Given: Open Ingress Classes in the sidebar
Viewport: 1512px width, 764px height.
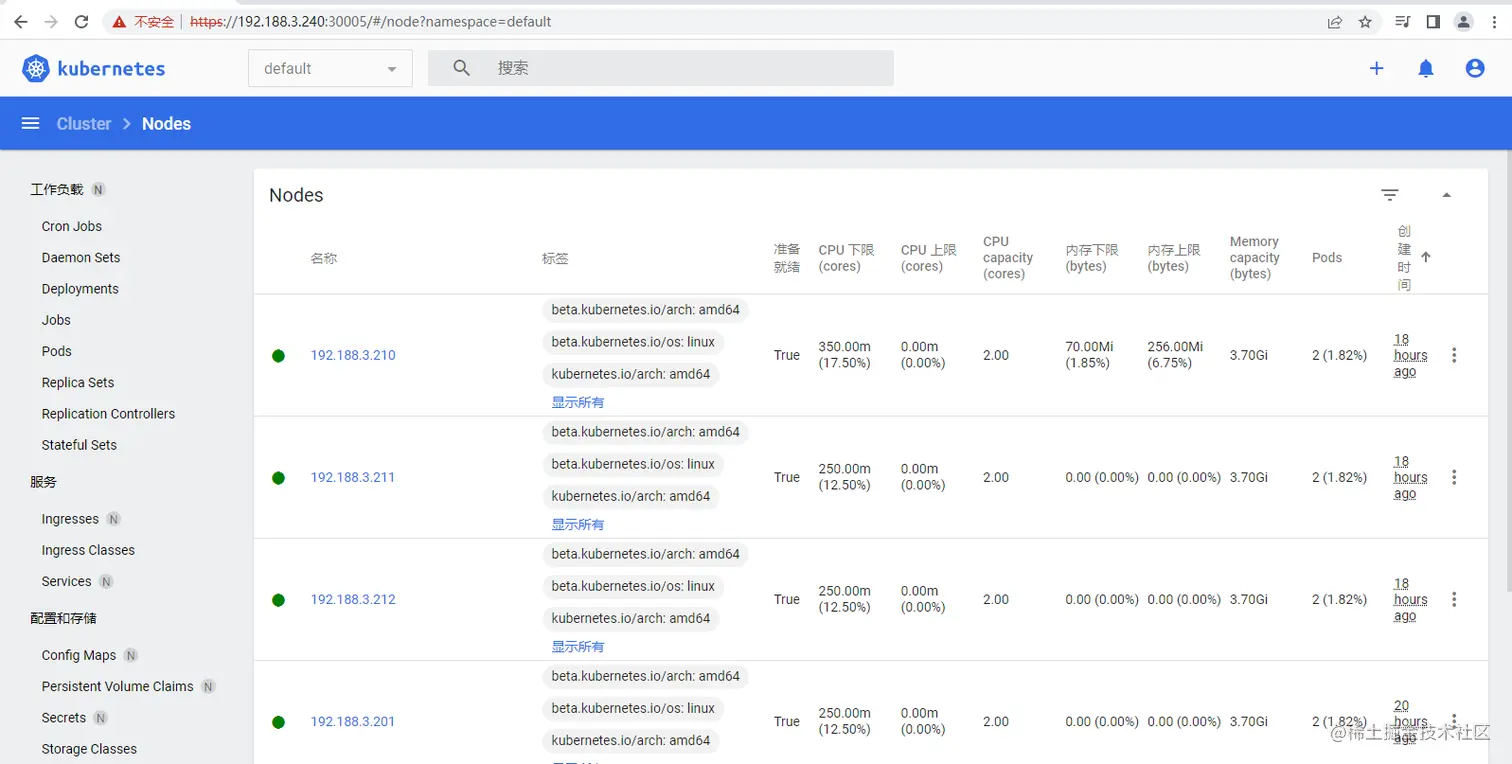Looking at the screenshot, I should tap(88, 550).
